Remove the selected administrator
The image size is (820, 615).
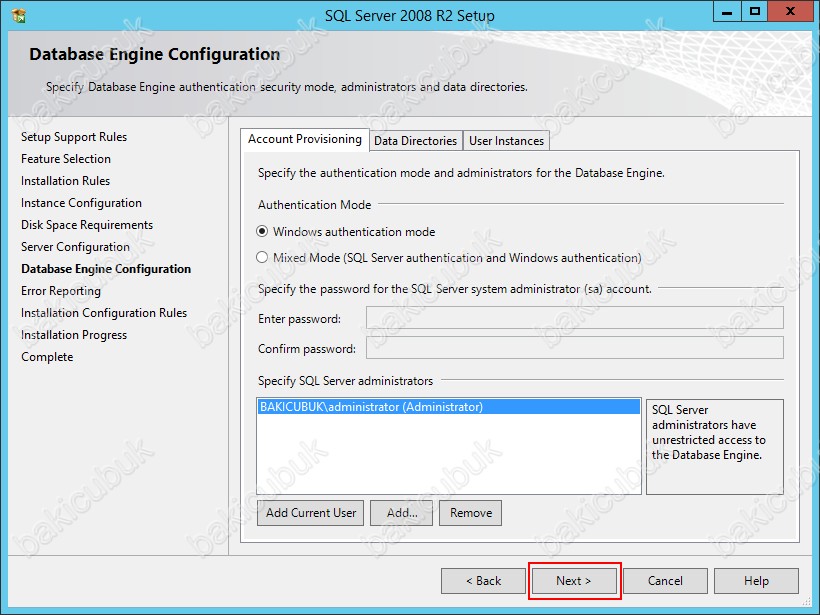point(471,513)
